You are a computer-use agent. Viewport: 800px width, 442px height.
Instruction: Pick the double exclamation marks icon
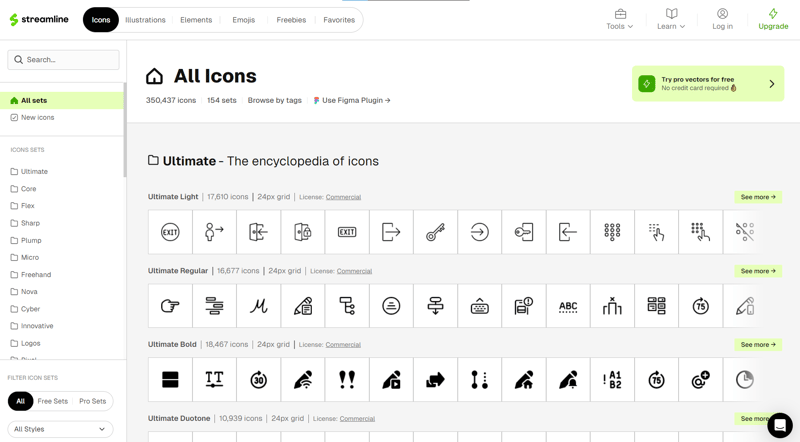coord(347,380)
